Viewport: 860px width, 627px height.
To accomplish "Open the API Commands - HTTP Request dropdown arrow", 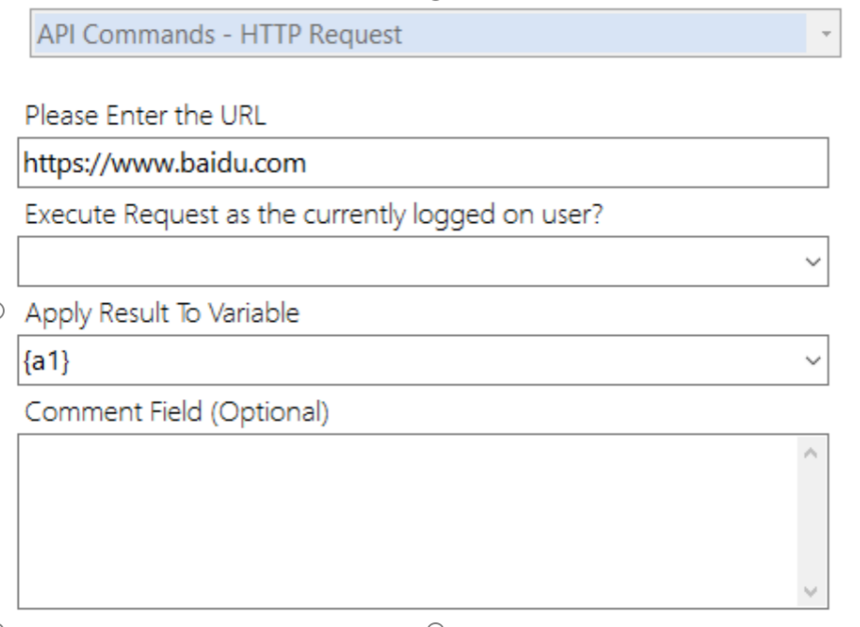I will click(825, 34).
